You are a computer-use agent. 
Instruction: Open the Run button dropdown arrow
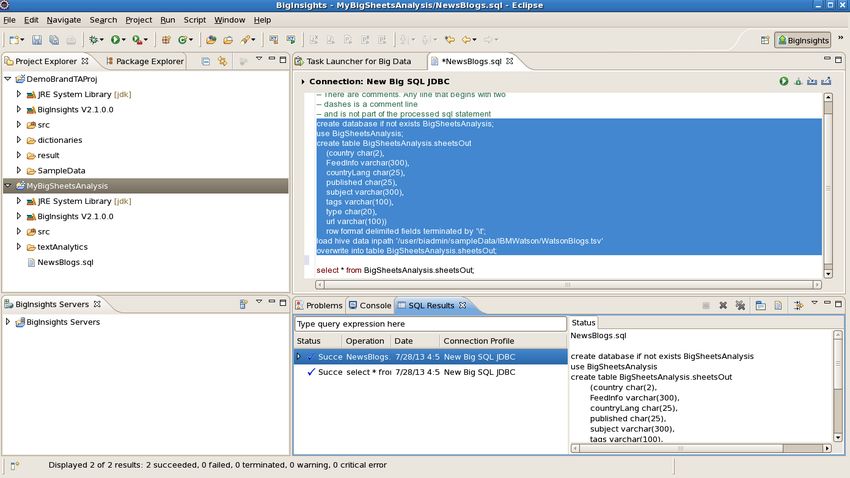click(124, 40)
